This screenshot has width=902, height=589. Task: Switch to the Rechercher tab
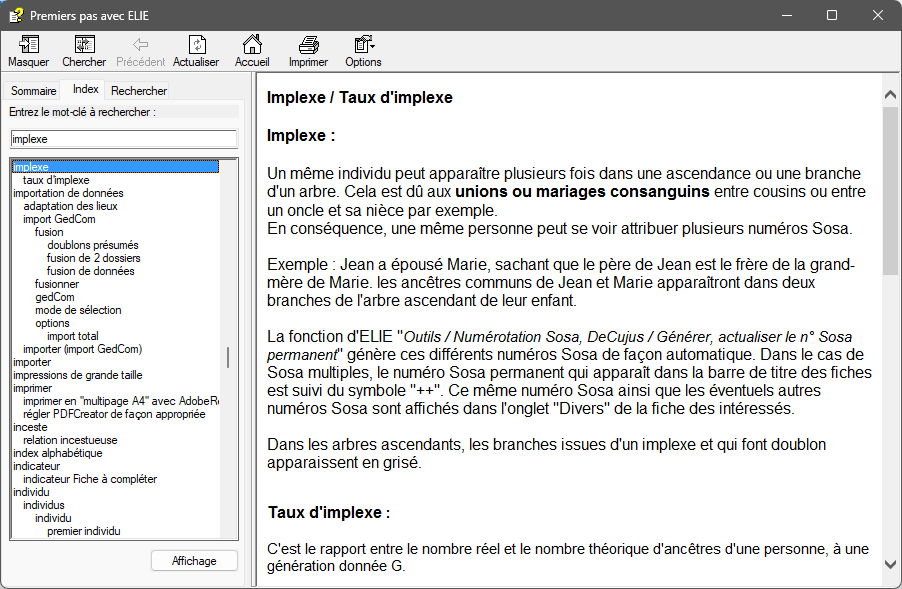(139, 91)
